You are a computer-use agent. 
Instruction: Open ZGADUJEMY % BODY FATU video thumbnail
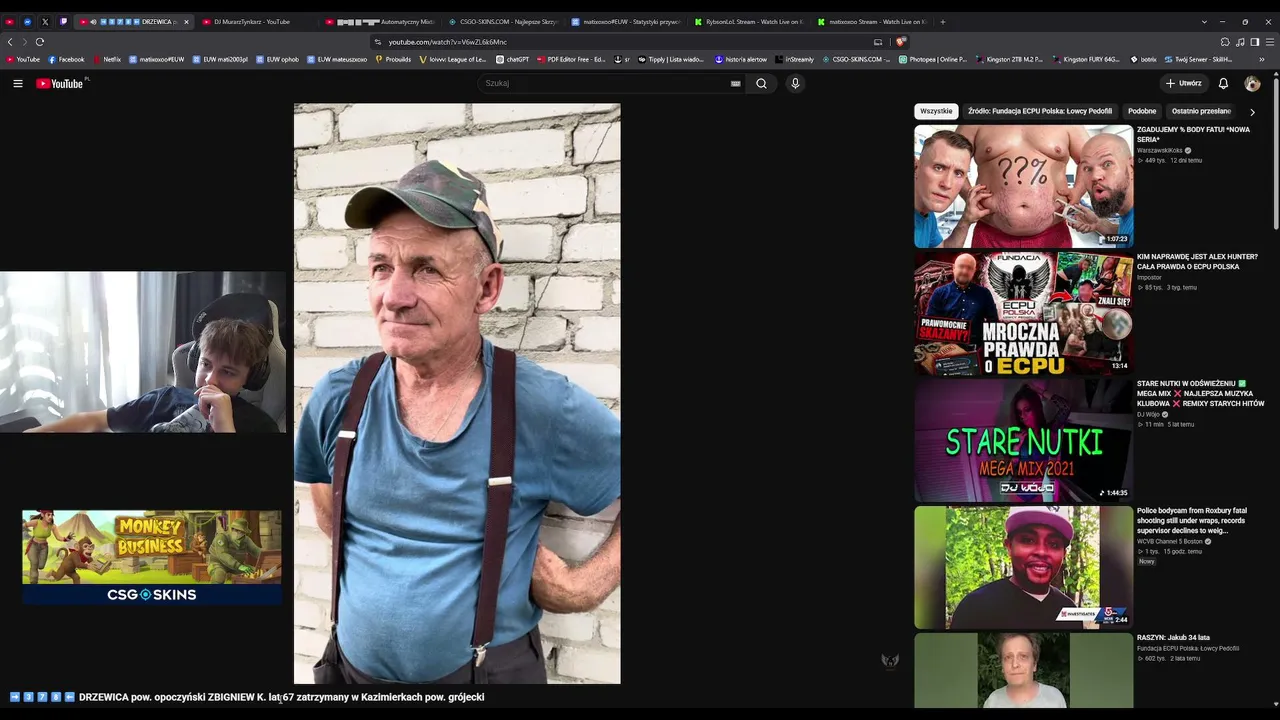pos(1024,186)
